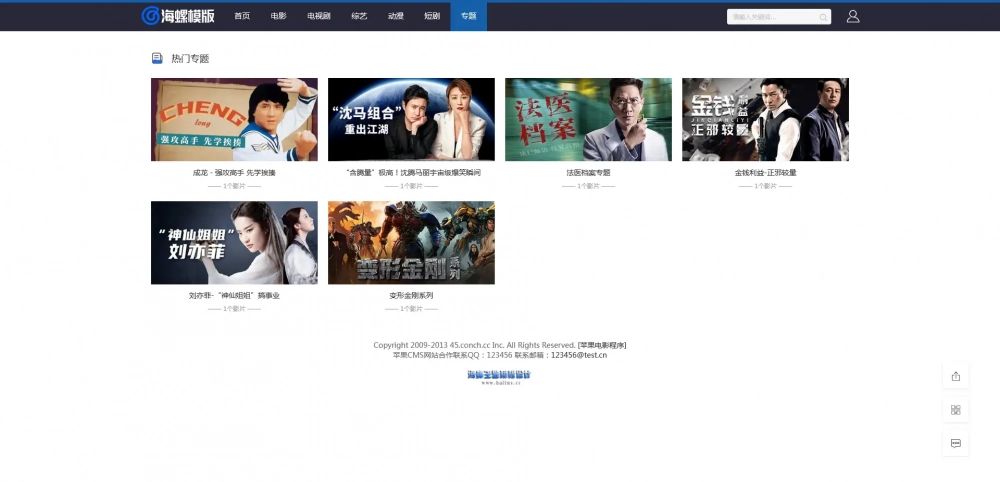Go to 首页 in navigation bar

[x=242, y=16]
